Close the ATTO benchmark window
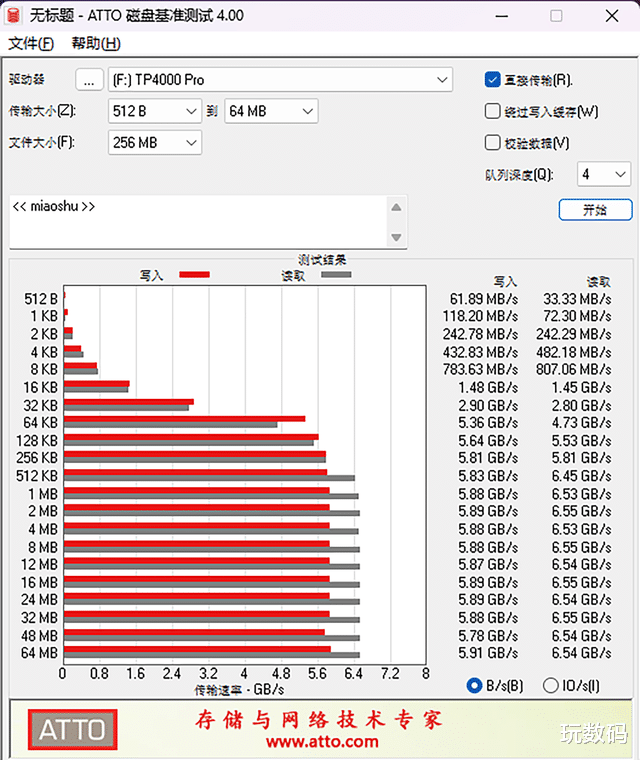 click(x=612, y=16)
